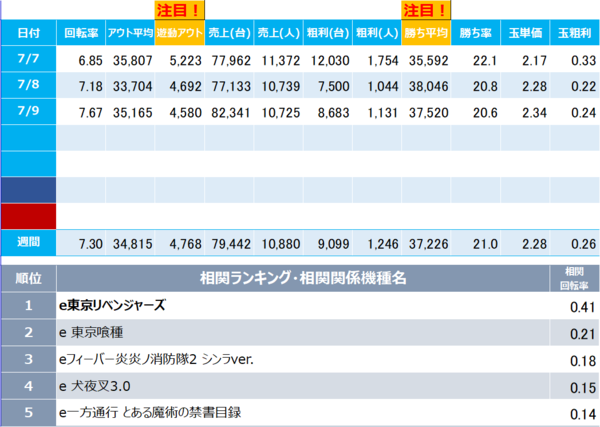This screenshot has height=427, width=600.
Task: Click the 11,372 cell
Action: tap(279, 60)
